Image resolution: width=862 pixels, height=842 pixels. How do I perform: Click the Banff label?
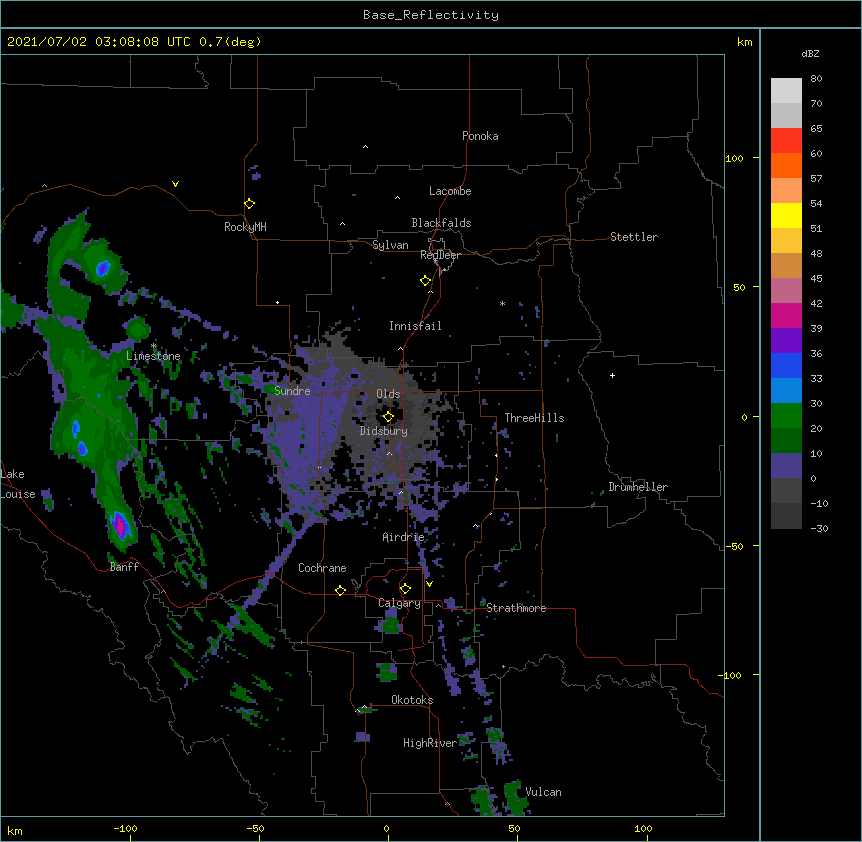point(124,567)
